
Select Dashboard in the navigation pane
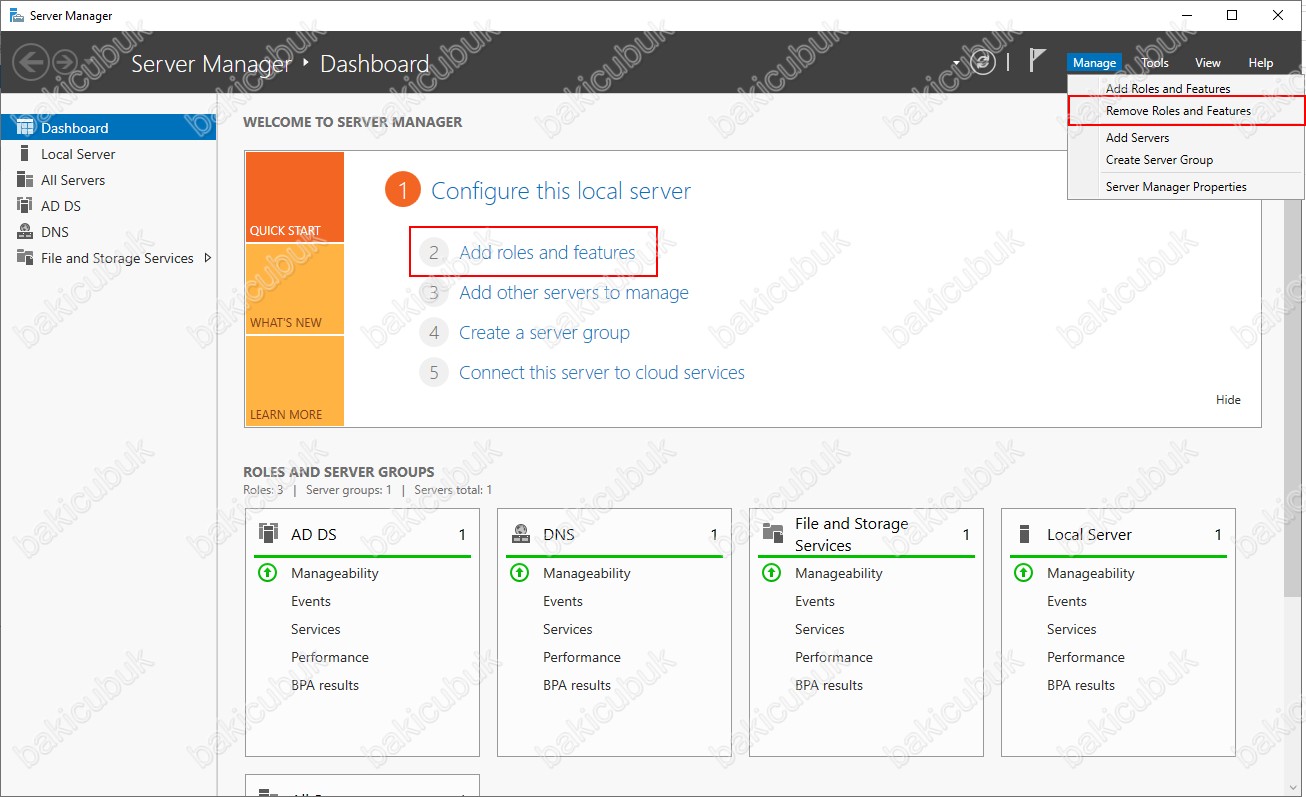pyautogui.click(x=108, y=128)
